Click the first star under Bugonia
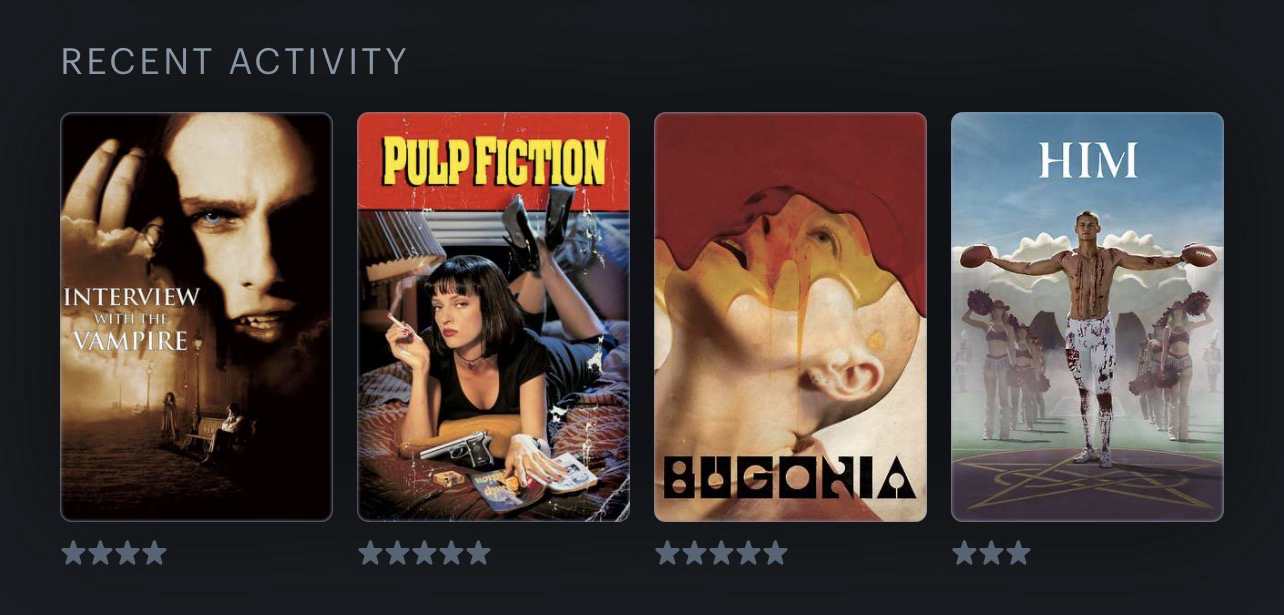Screen dimensions: 1284x615 667,553
